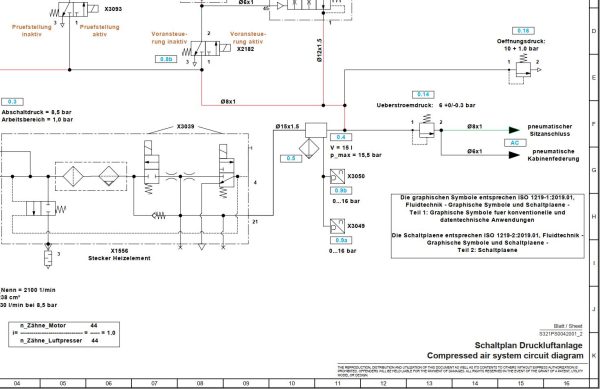
Task: Select the X3093 valve symbol
Action: click(x=75, y=9)
